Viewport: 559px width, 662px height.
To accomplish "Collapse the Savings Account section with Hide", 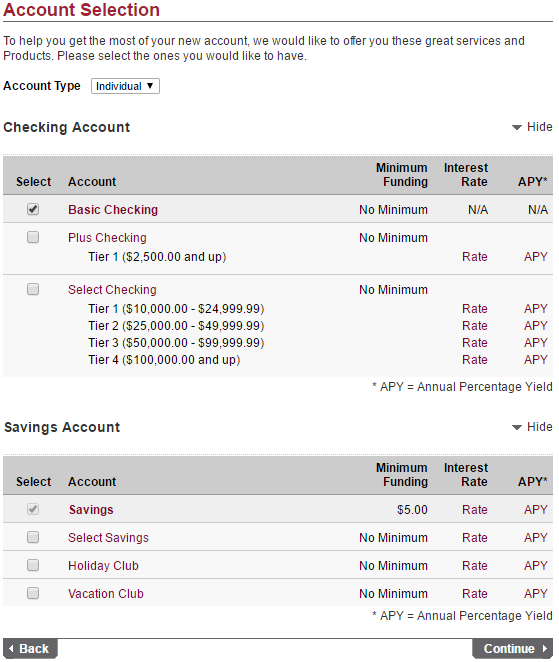I will click(532, 427).
